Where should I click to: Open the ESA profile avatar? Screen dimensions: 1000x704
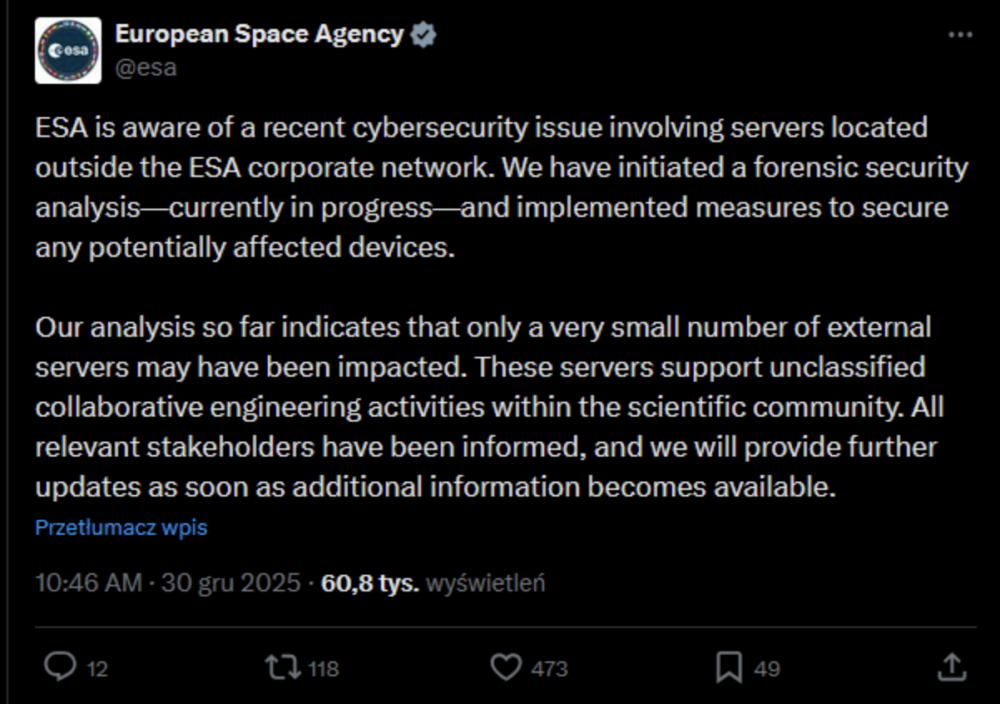click(x=68, y=50)
